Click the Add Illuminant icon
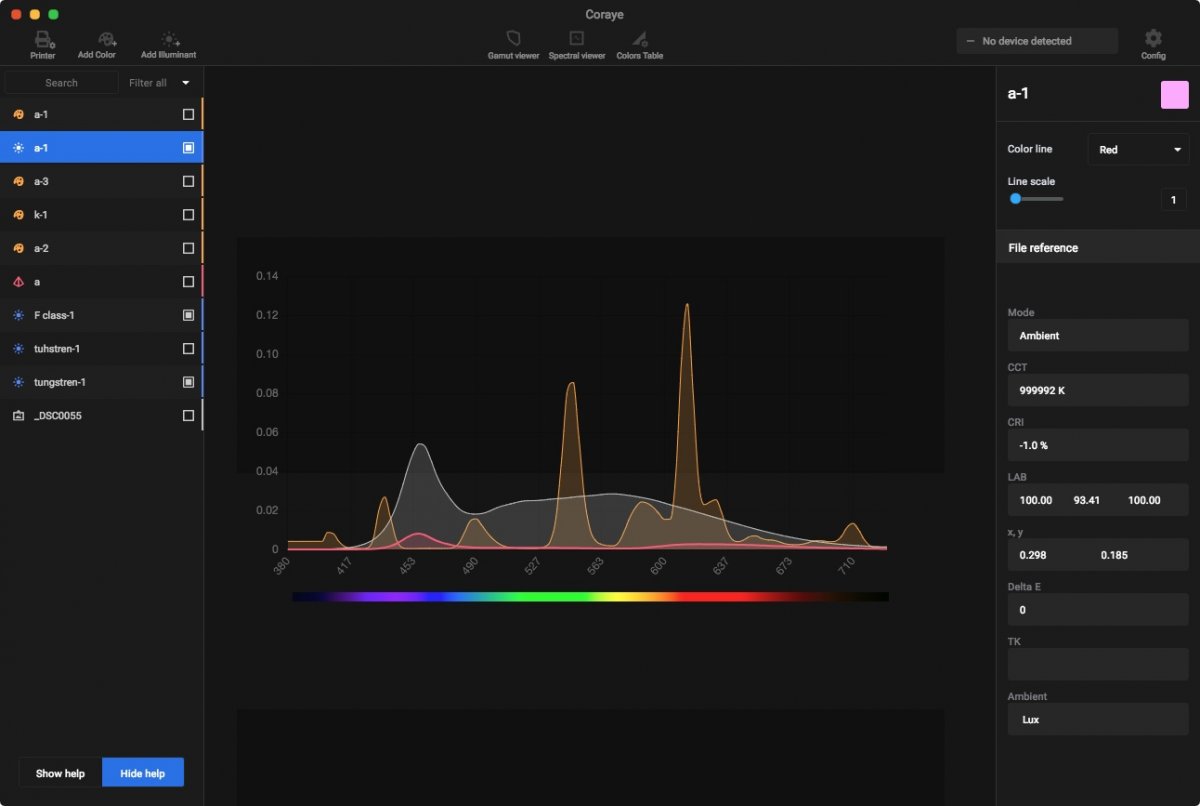1200x806 pixels. pyautogui.click(x=168, y=40)
